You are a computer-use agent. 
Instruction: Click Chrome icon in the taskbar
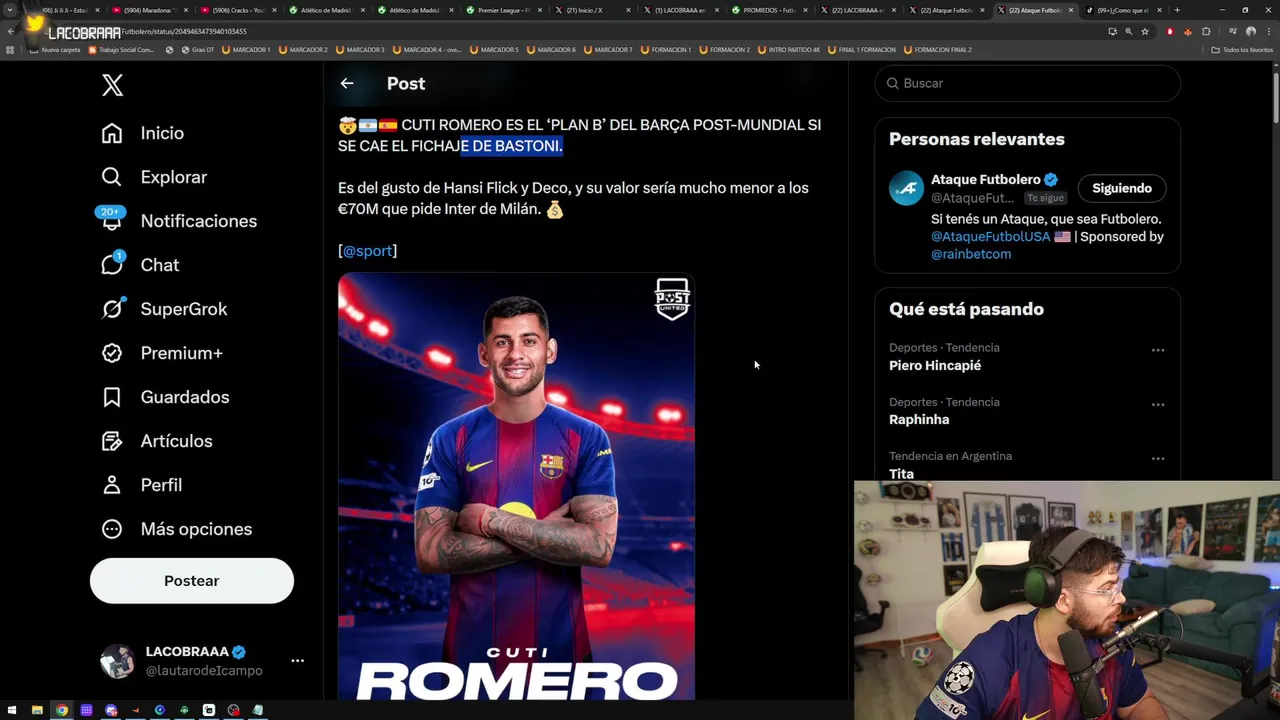[62, 710]
